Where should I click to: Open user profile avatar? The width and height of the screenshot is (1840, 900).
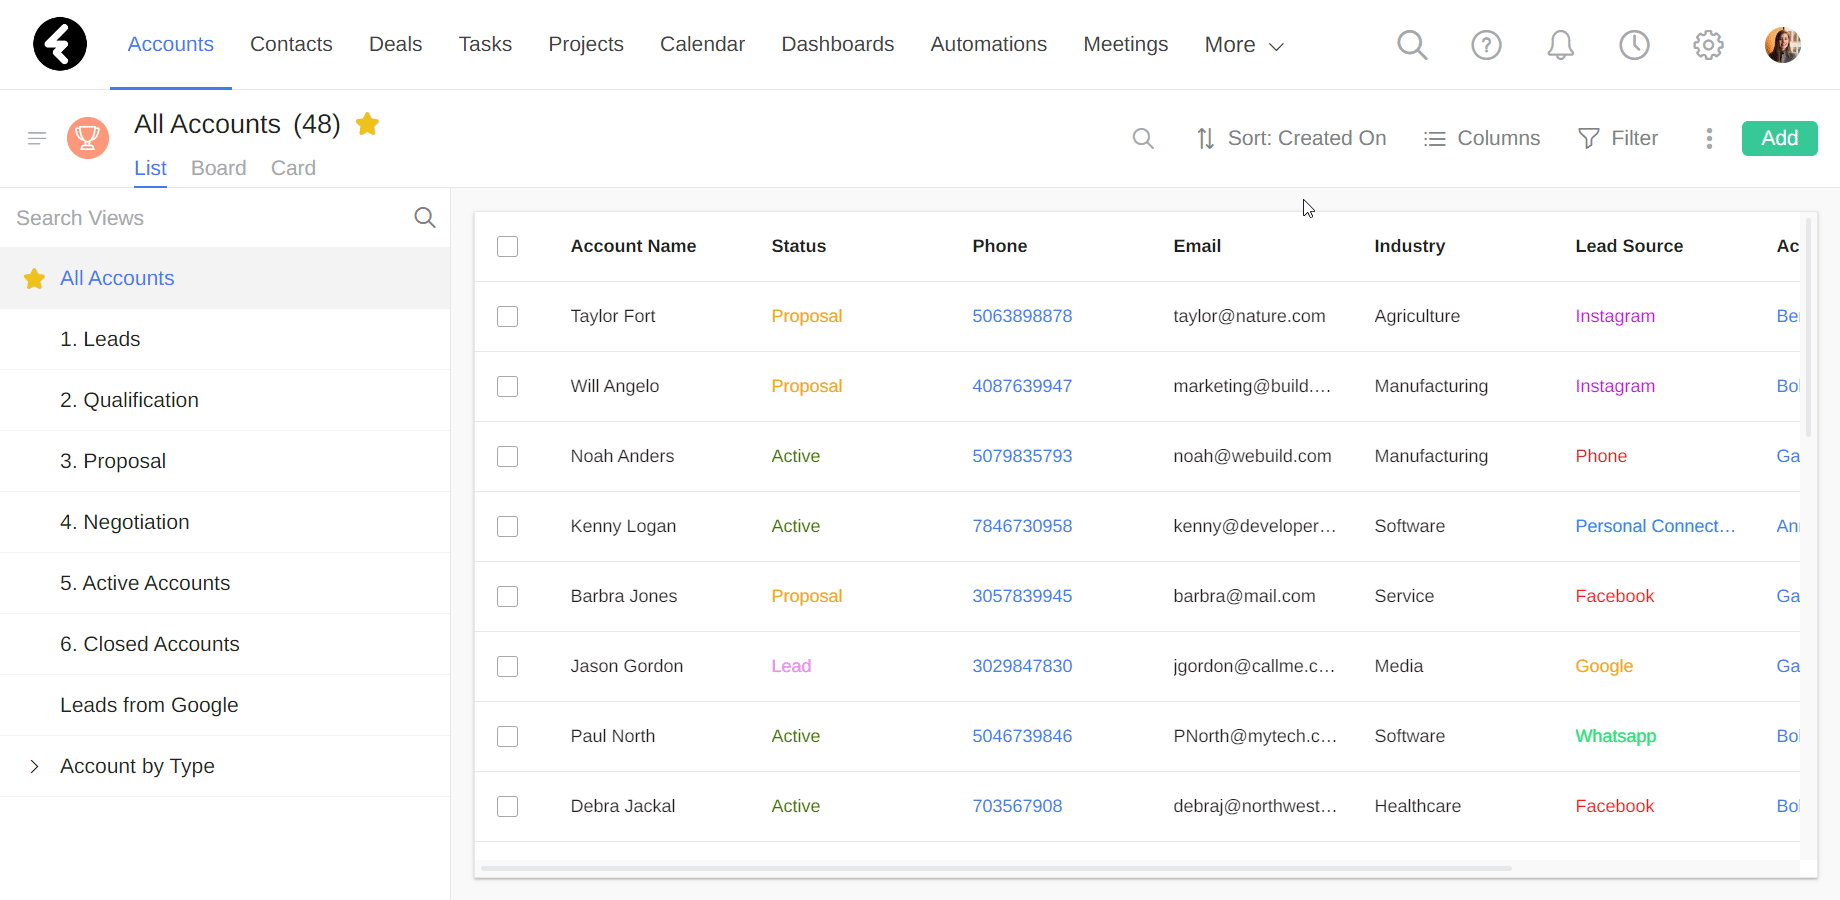(1783, 44)
